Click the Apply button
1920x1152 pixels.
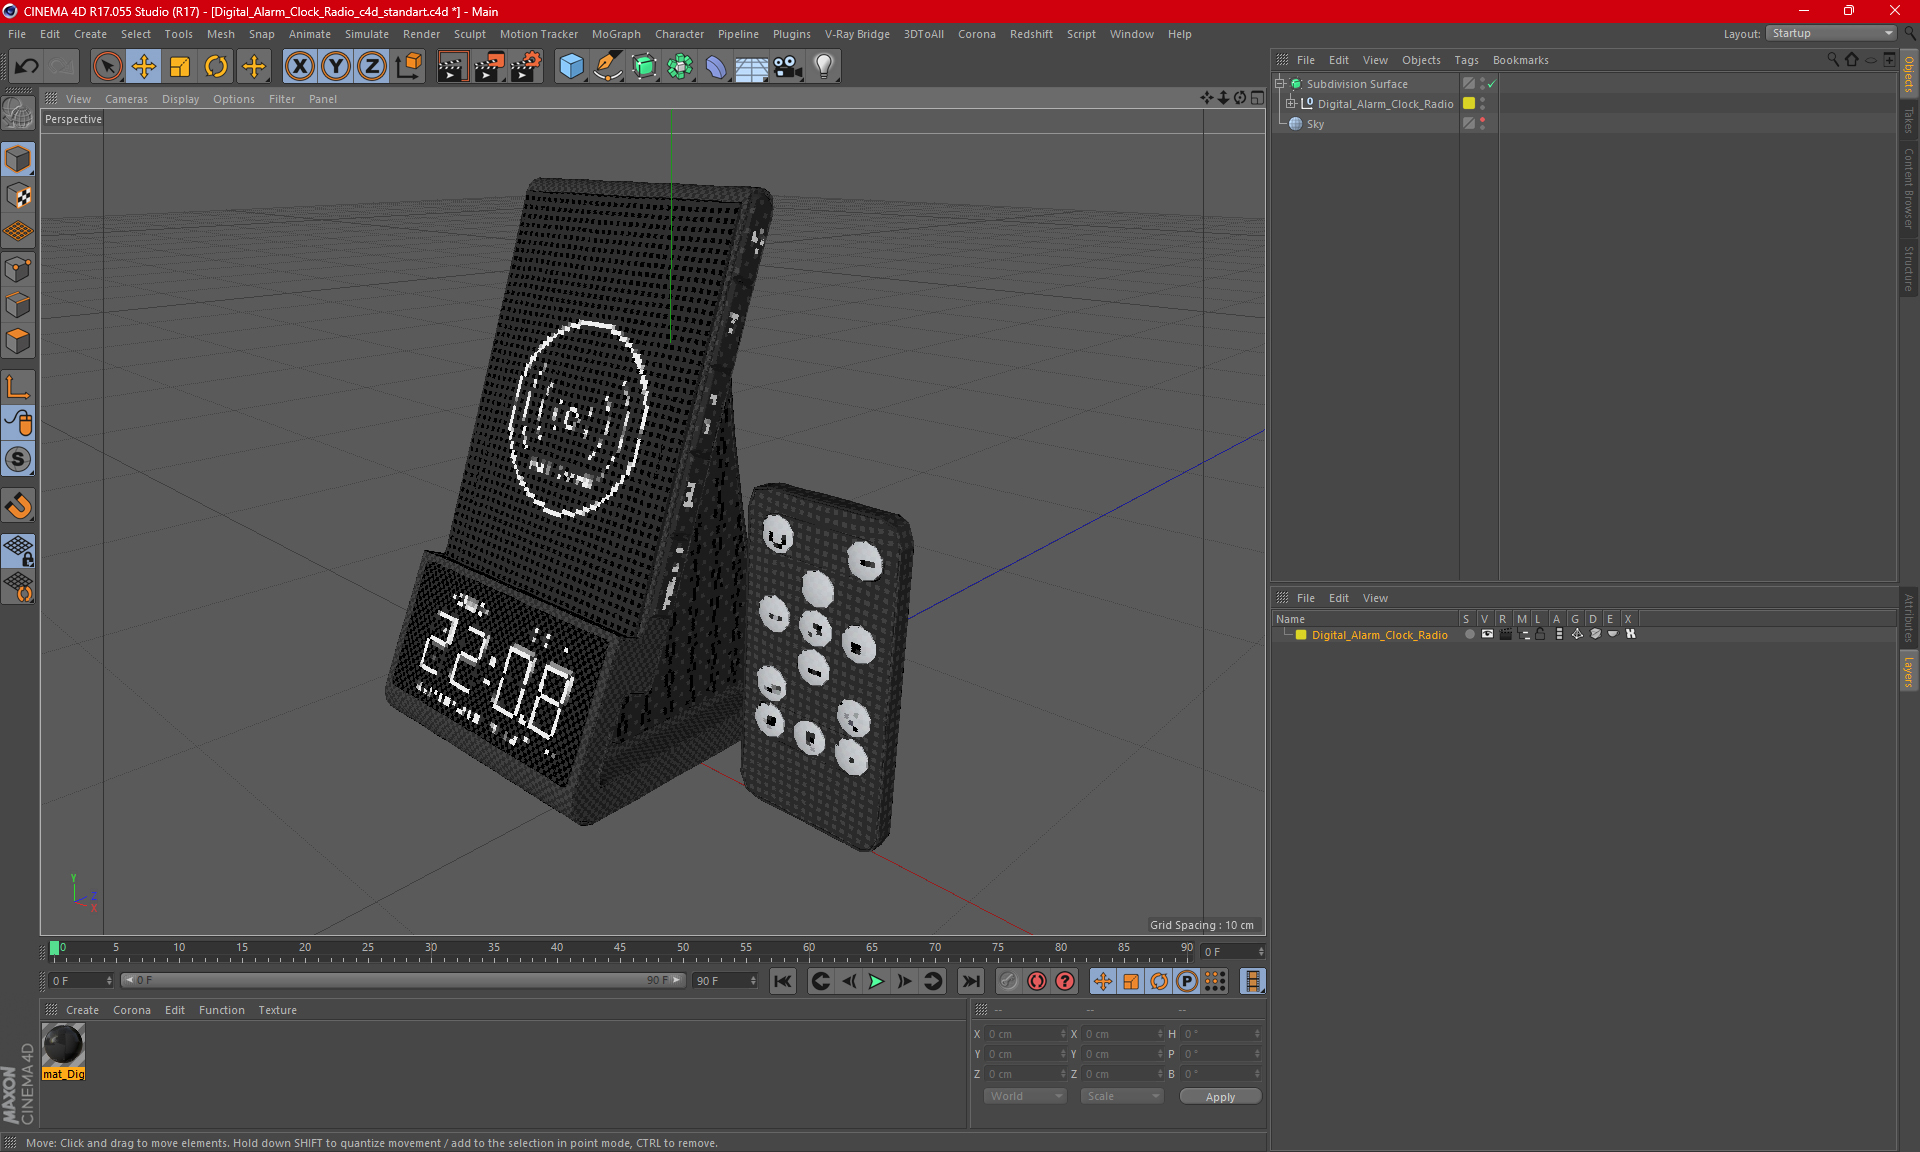point(1219,1096)
